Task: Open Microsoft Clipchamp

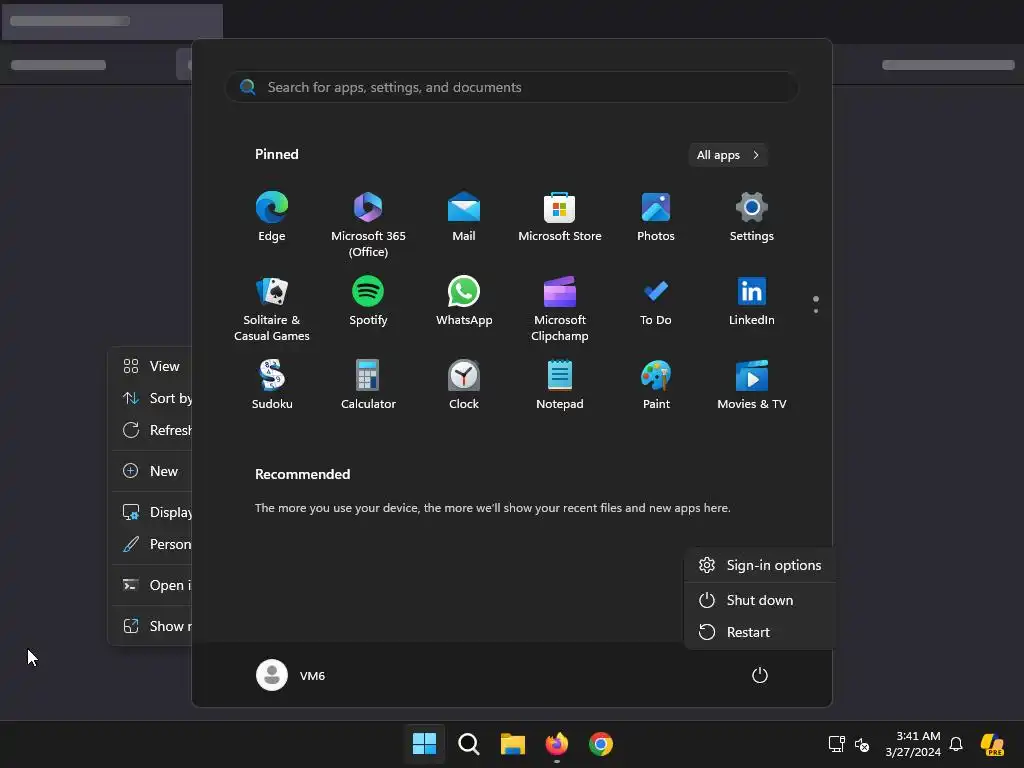Action: click(x=560, y=308)
